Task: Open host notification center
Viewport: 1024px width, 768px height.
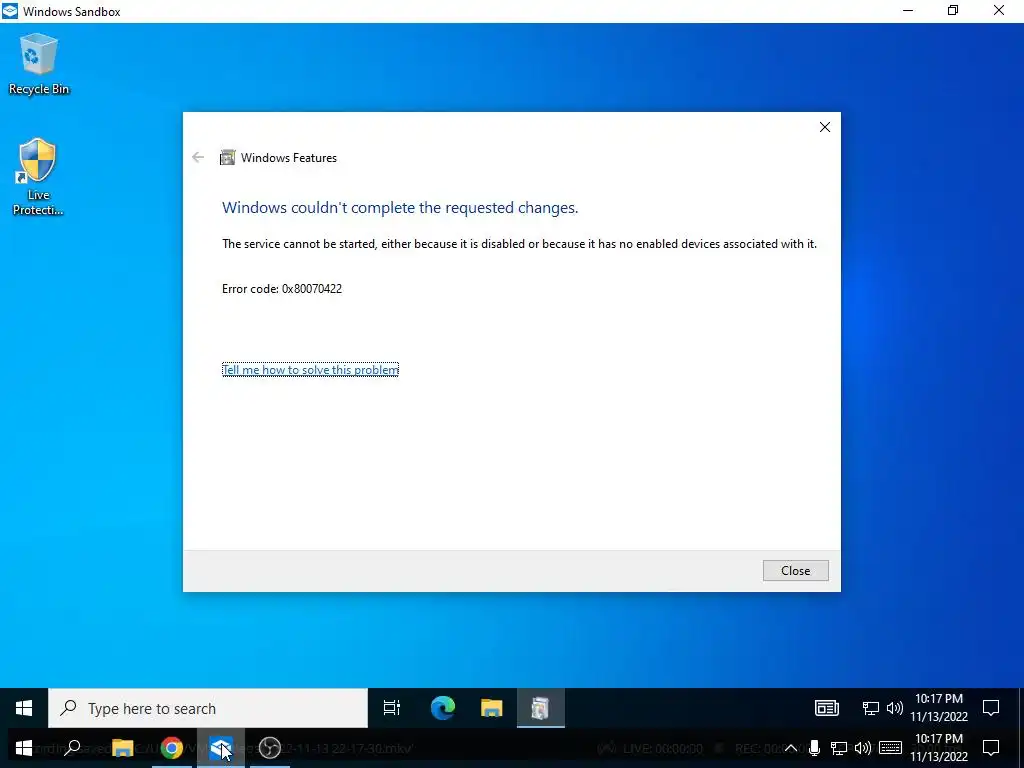Action: [991, 748]
